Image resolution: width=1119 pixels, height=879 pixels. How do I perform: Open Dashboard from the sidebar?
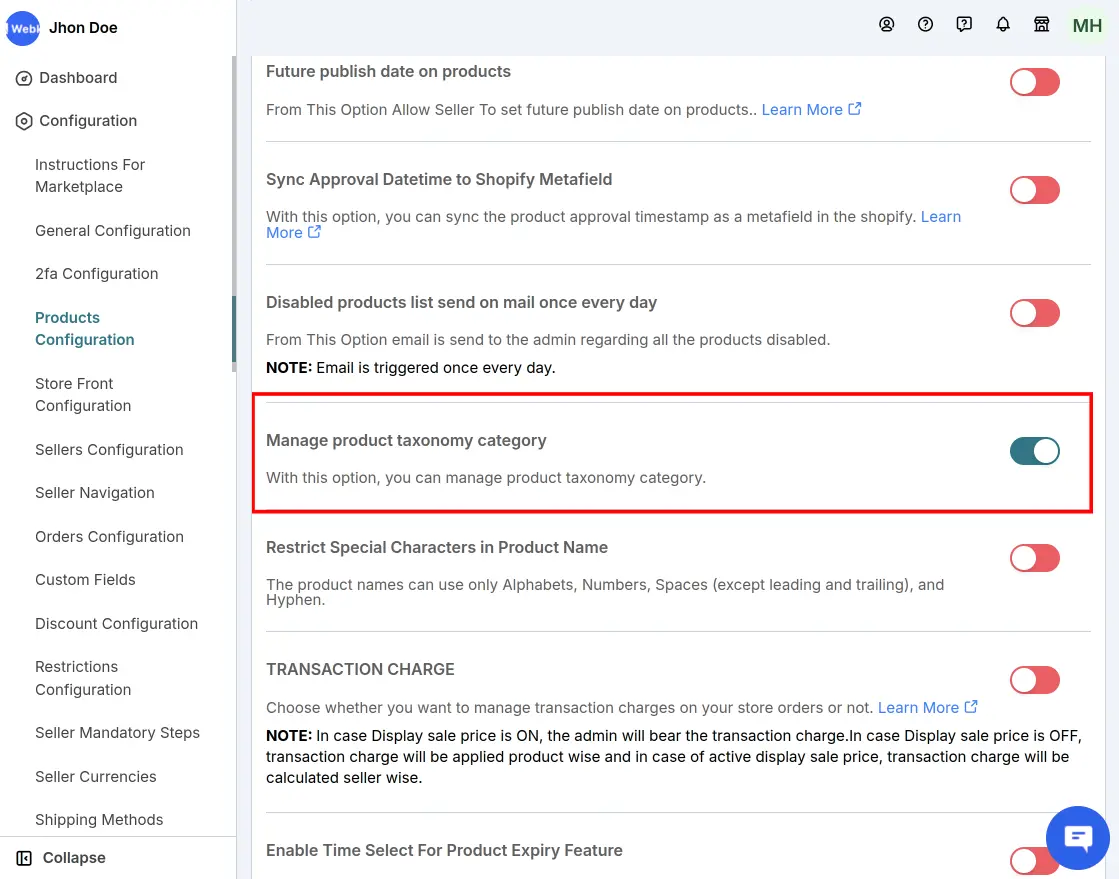(77, 78)
